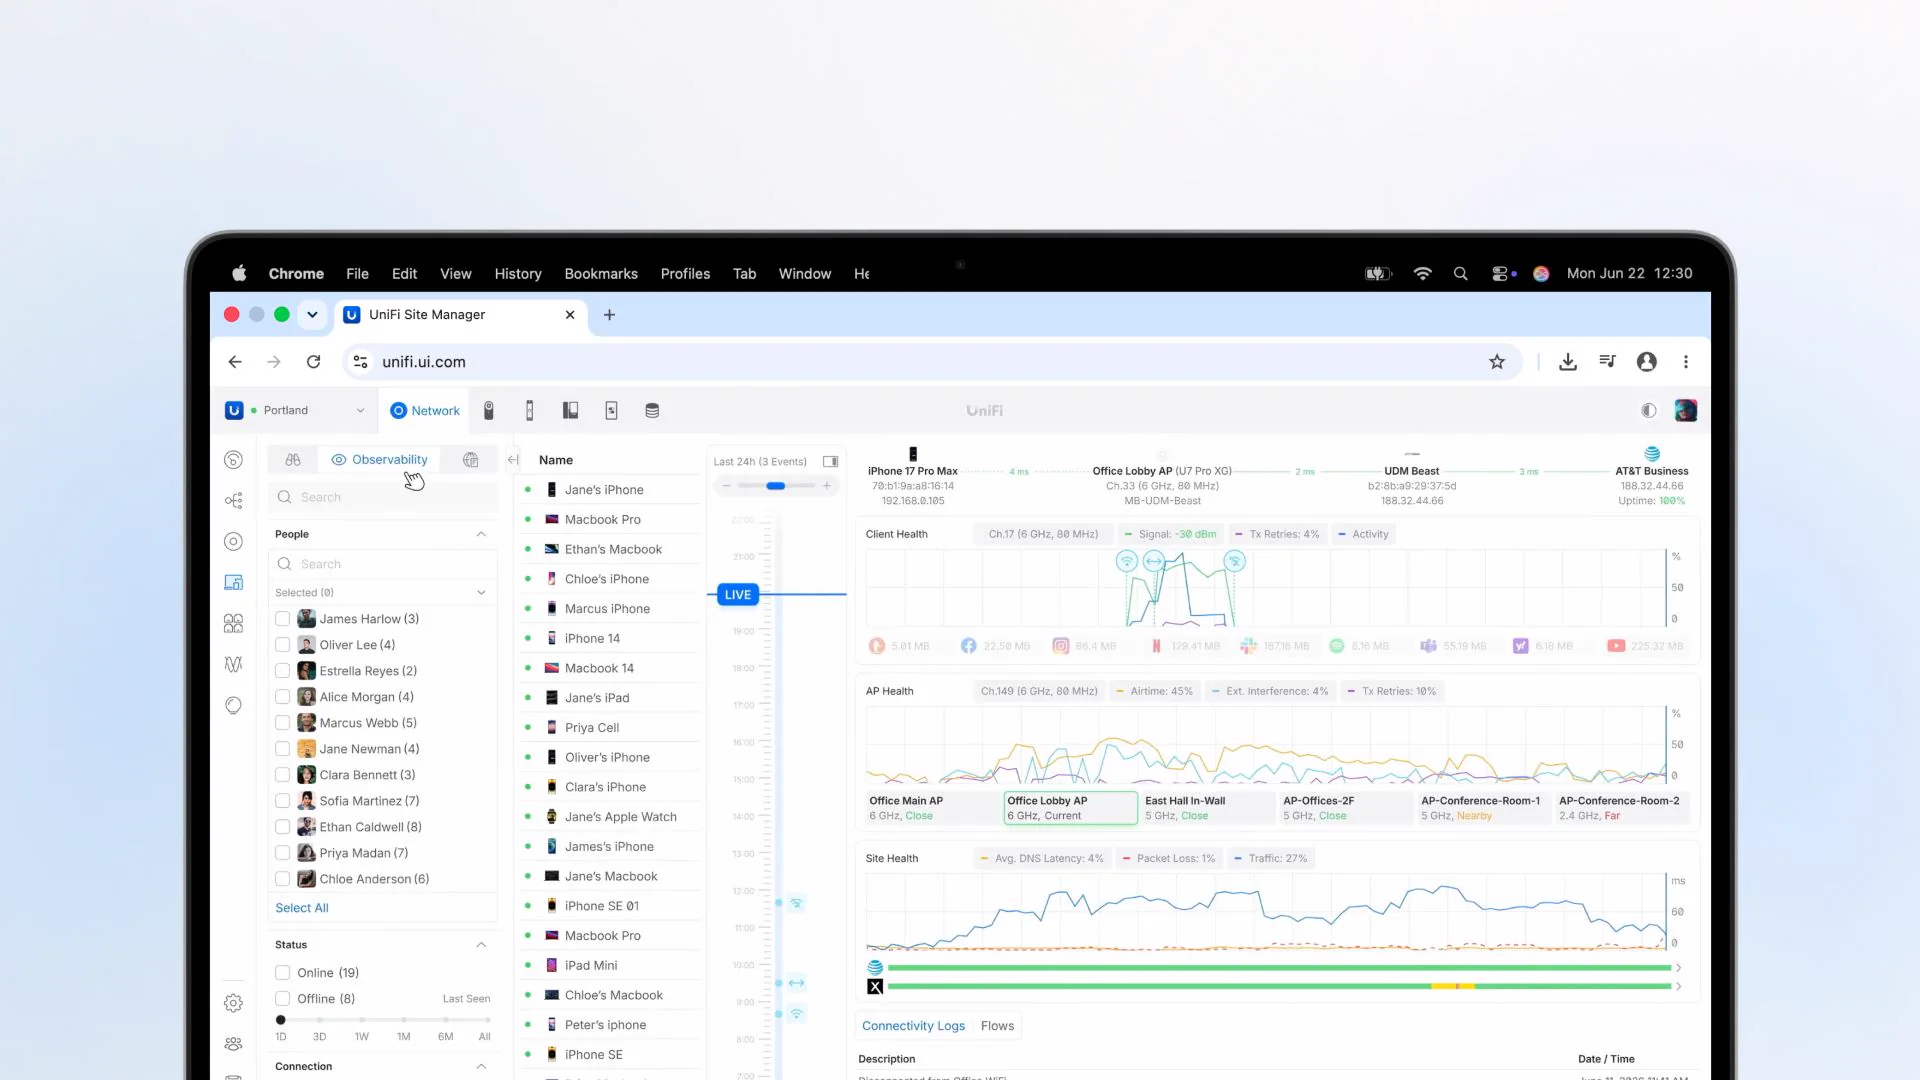This screenshot has width=1920, height=1080.
Task: Click the Select All link
Action: [302, 908]
